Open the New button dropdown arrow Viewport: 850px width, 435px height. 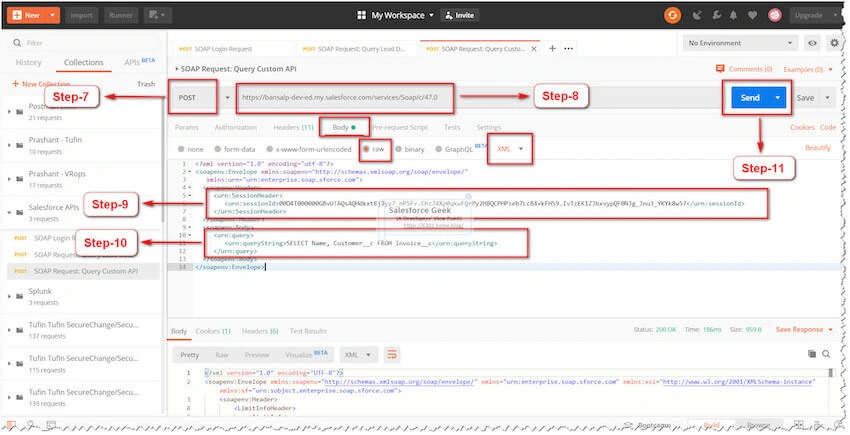[52, 15]
